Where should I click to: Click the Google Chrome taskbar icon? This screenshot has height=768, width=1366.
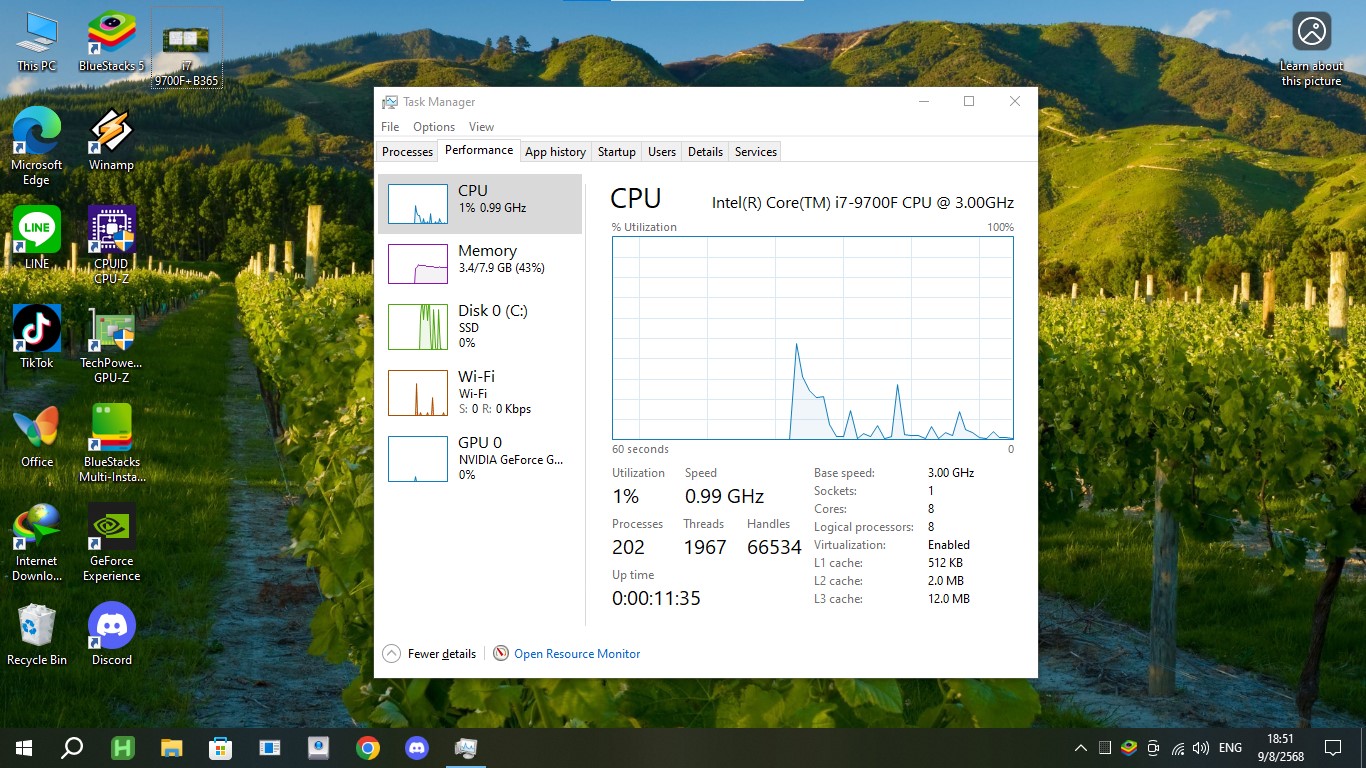(x=368, y=747)
